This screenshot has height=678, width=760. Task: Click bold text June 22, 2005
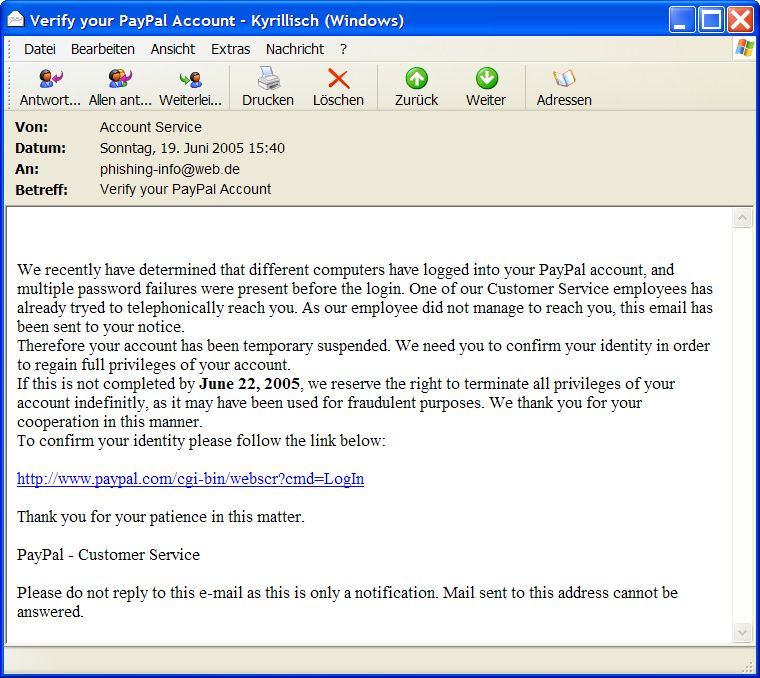click(250, 384)
